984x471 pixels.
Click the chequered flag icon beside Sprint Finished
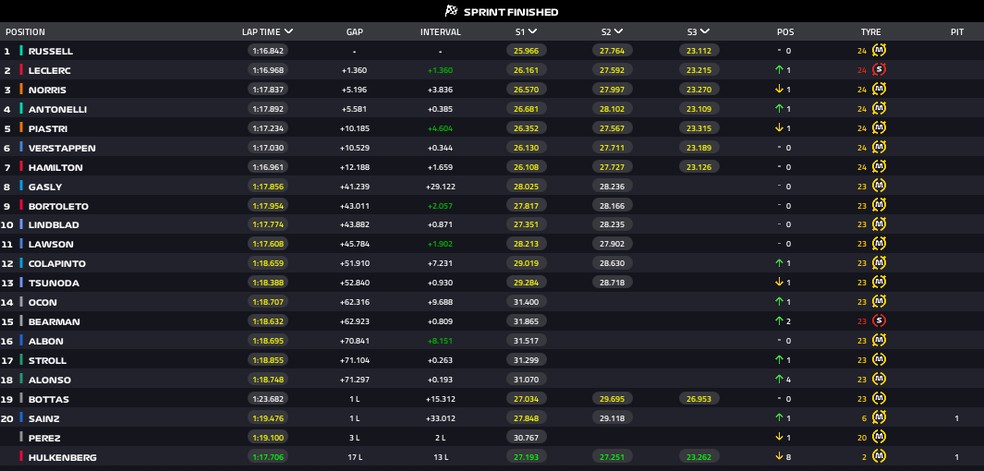coord(451,11)
